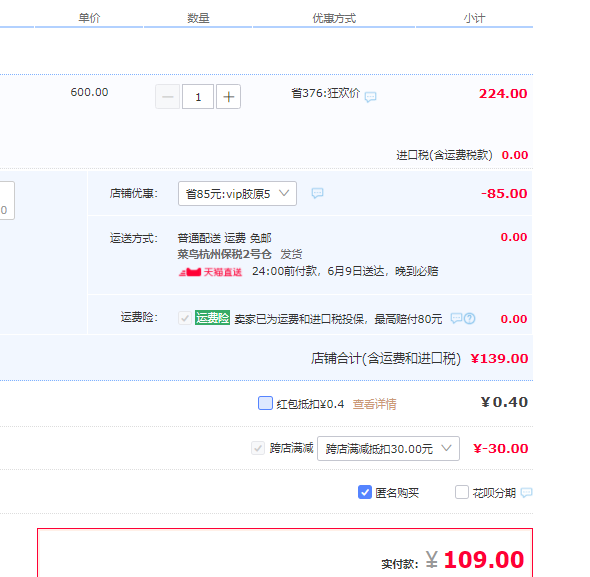This screenshot has height=577, width=590.
Task: Open the 省85元:vip胶原5 store discount dropdown
Action: click(237, 193)
